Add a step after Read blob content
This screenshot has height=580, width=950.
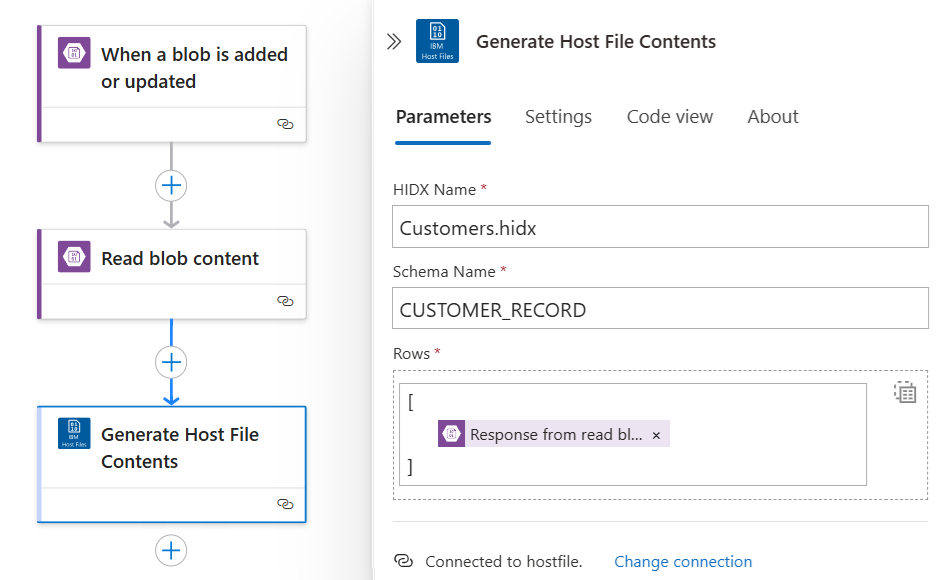pyautogui.click(x=171, y=361)
